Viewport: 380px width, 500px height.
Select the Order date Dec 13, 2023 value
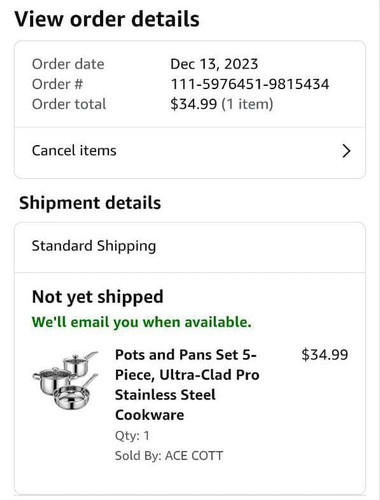(214, 64)
